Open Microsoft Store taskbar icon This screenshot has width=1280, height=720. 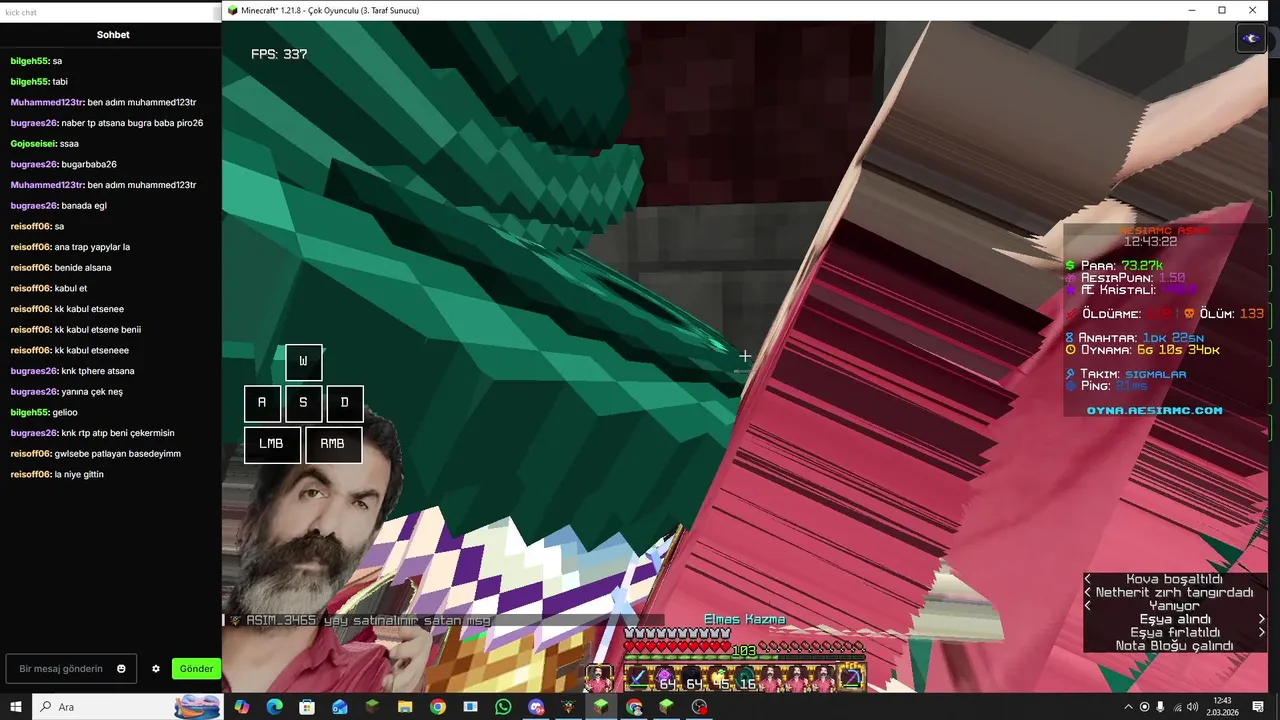point(307,707)
